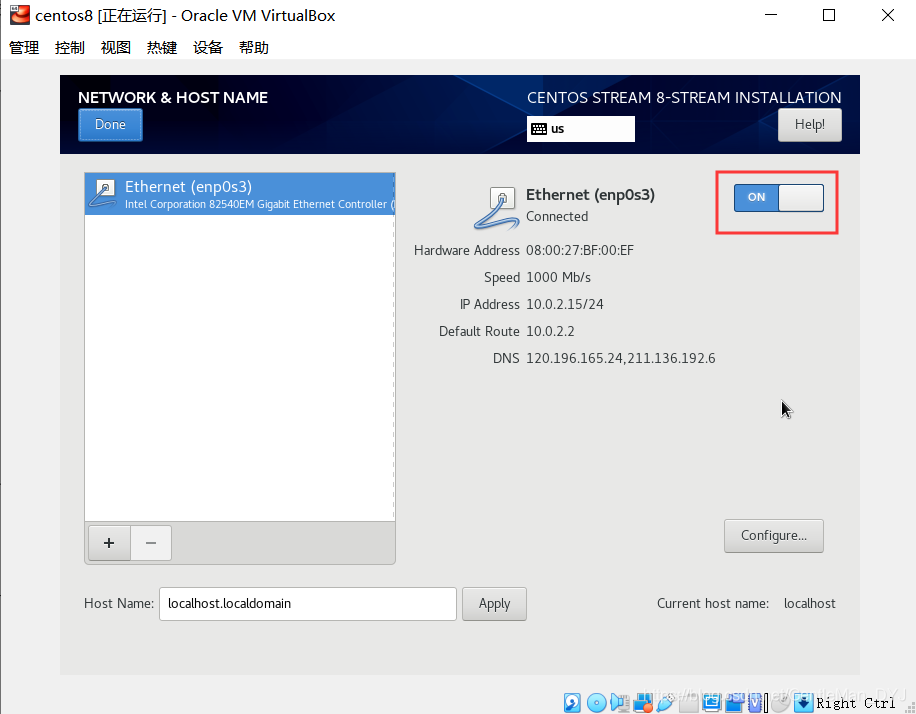This screenshot has width=916, height=714.
Task: Open the 设备 menu
Action: coord(208,47)
